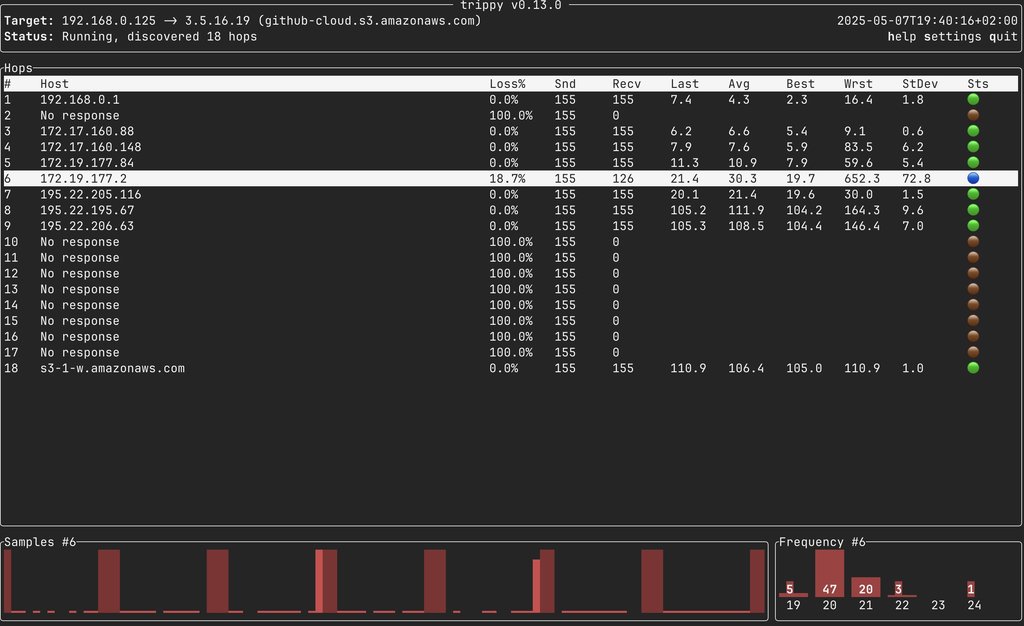Click the 18.7% loss value
The width and height of the screenshot is (1024, 626).
(x=507, y=178)
